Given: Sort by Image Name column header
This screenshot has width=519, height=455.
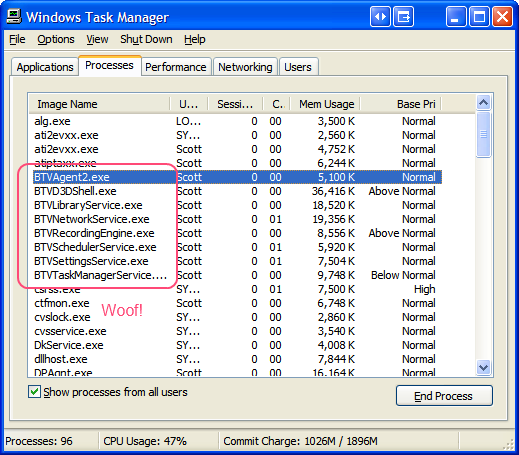Looking at the screenshot, I should [x=99, y=104].
